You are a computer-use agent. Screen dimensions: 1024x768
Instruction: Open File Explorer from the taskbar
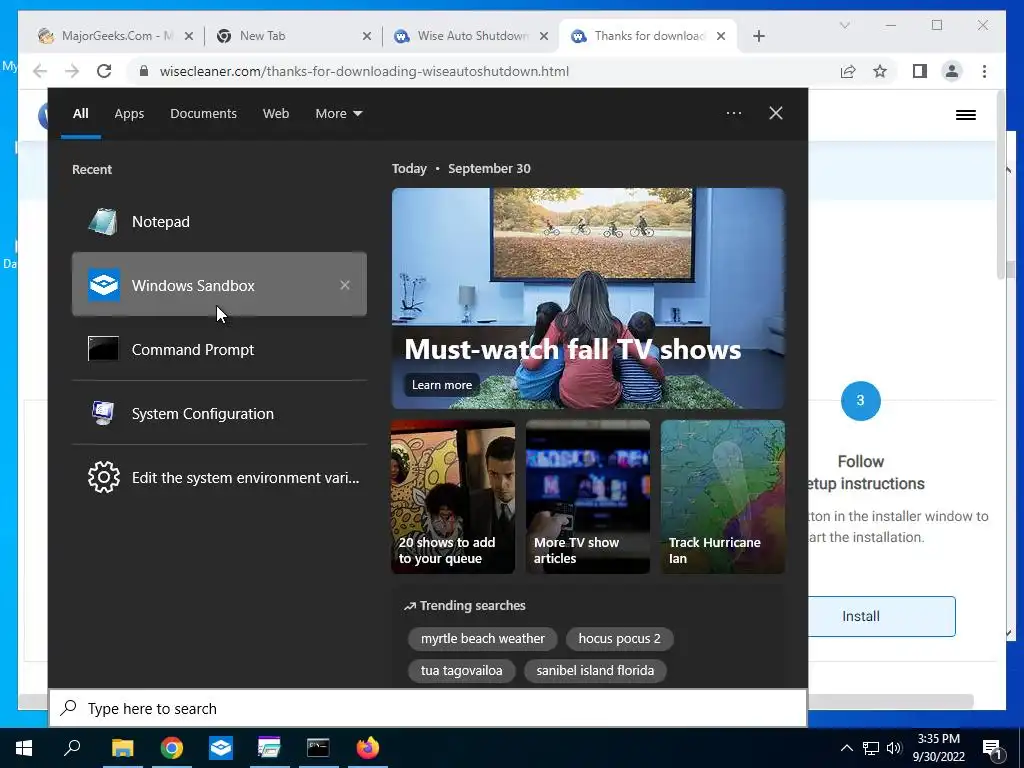122,748
